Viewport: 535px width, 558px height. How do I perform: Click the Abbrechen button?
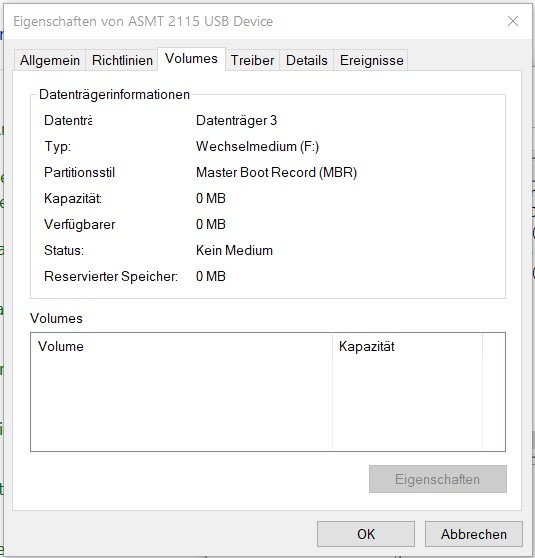[474, 534]
